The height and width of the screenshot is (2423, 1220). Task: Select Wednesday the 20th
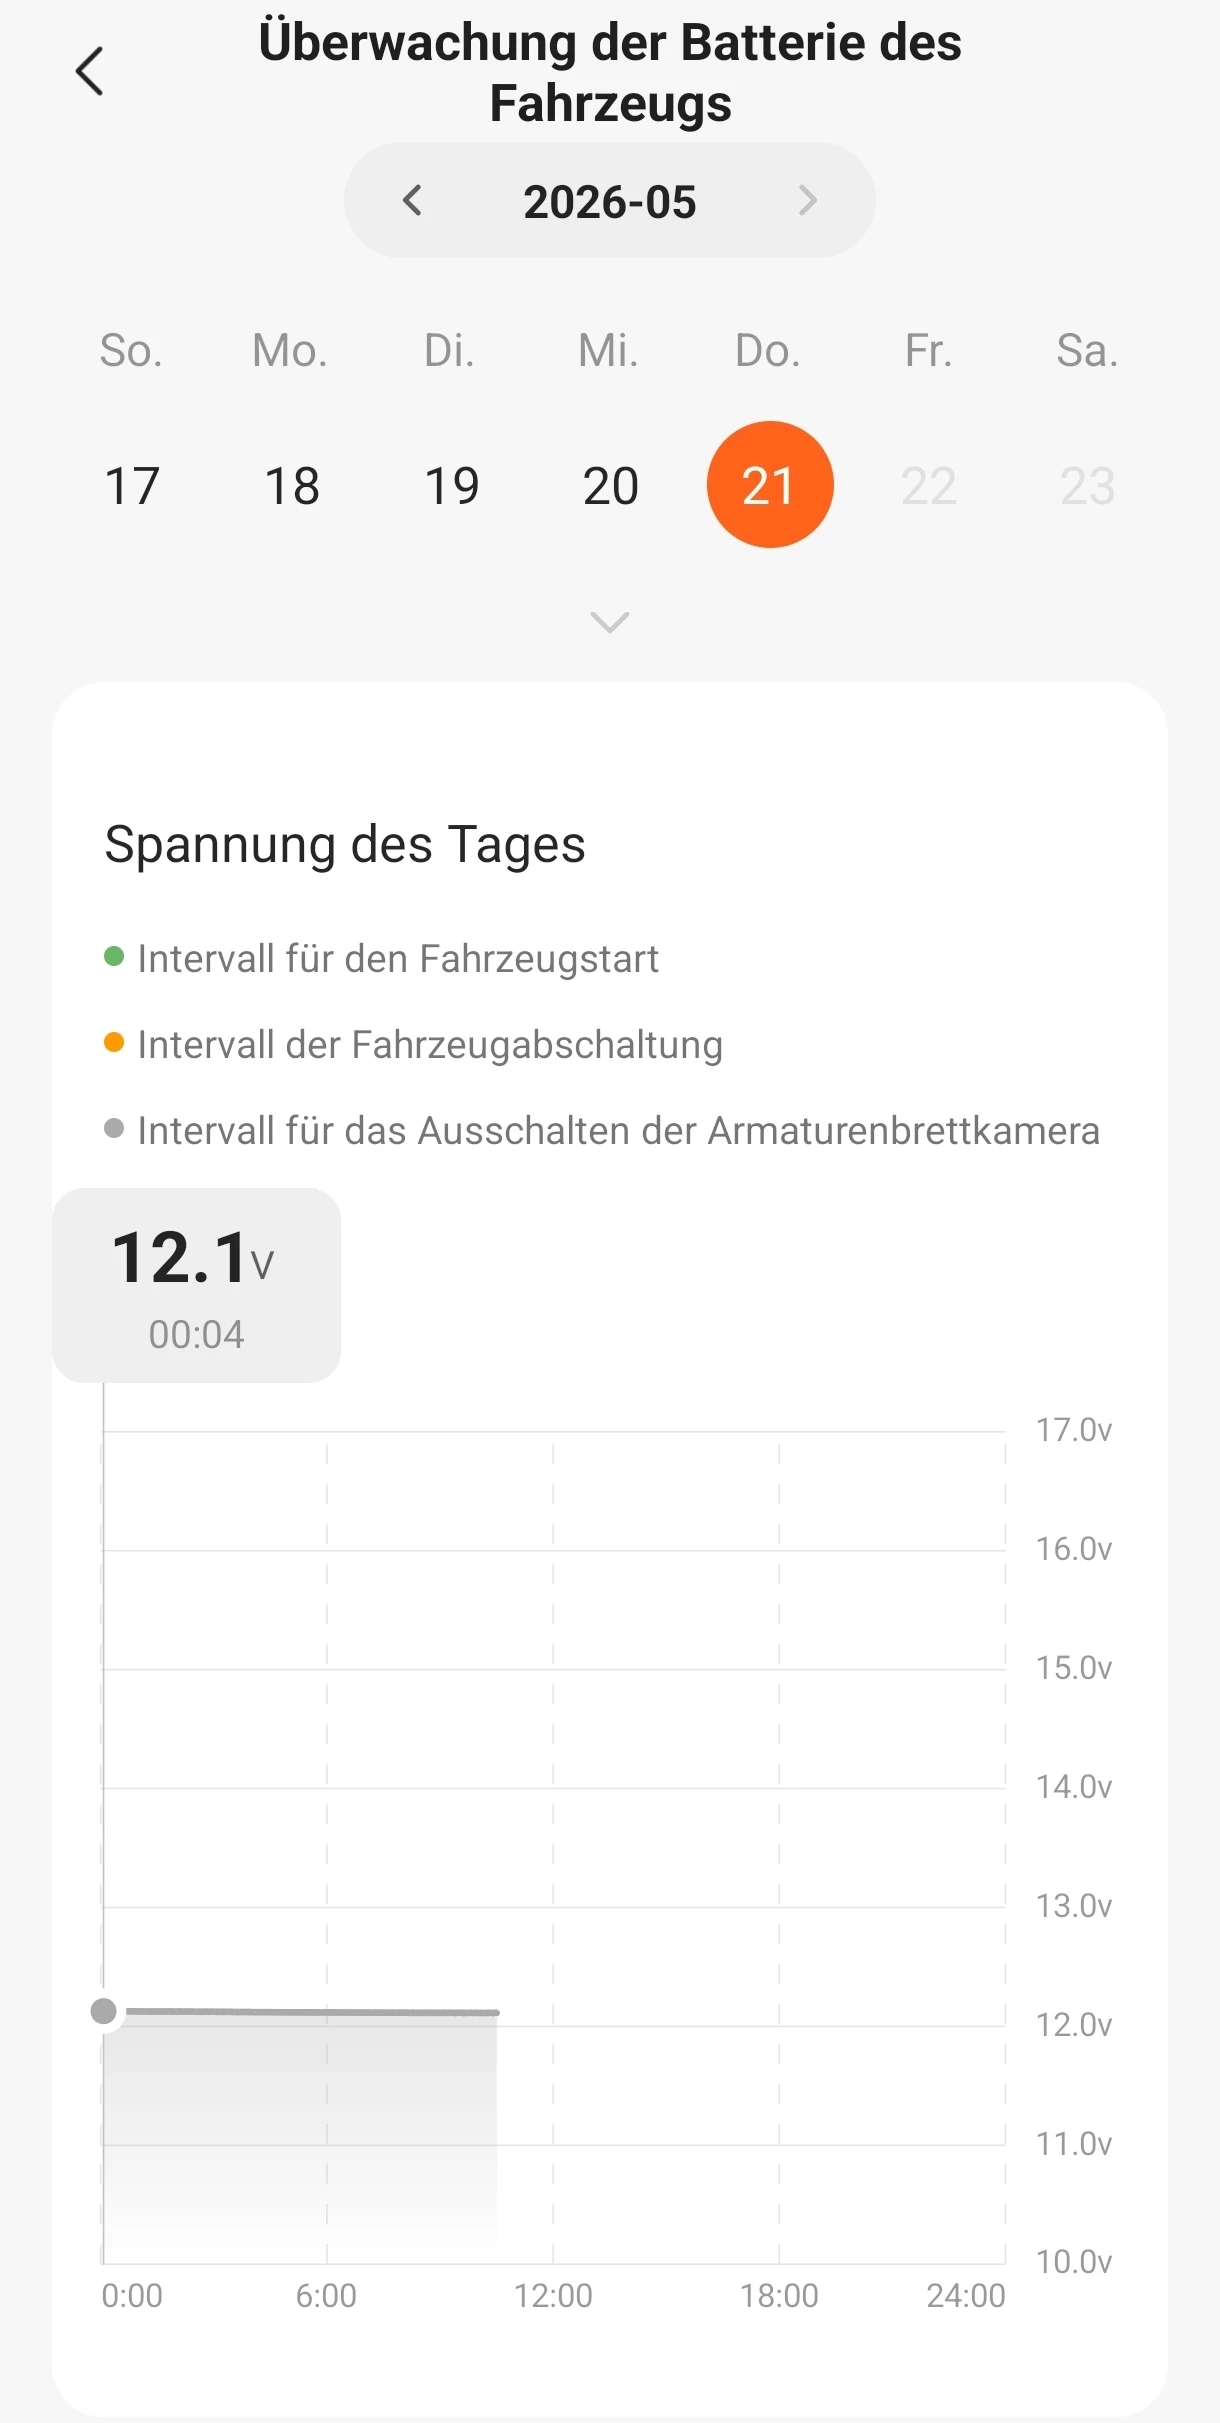click(x=611, y=486)
